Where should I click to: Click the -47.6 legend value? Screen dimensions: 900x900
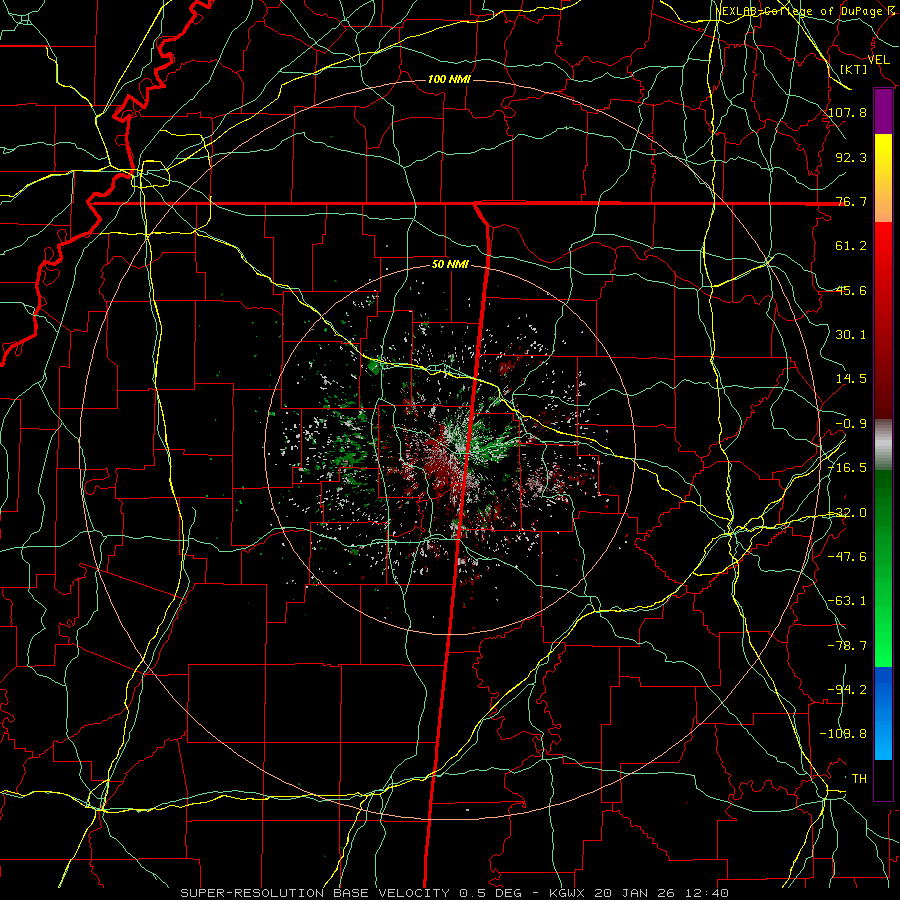coord(848,557)
